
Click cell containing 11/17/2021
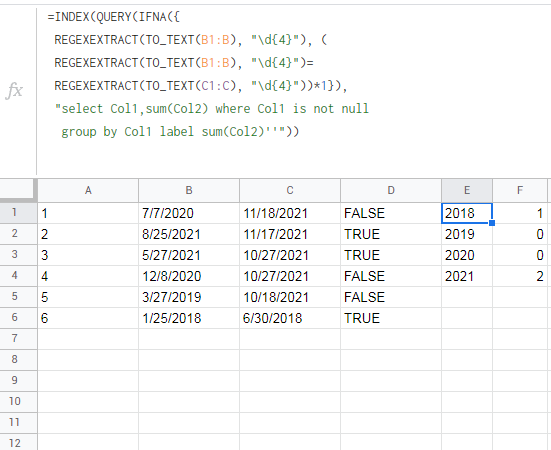point(290,234)
